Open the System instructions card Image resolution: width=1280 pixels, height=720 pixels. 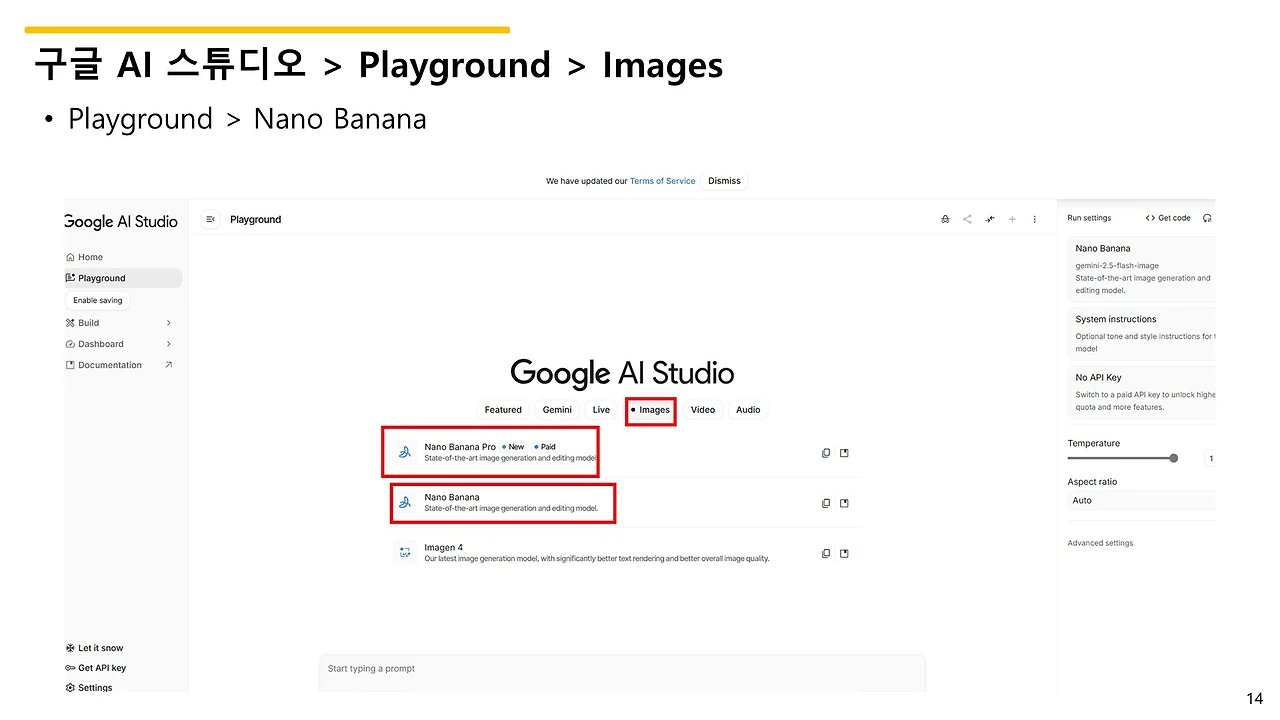coord(1141,334)
